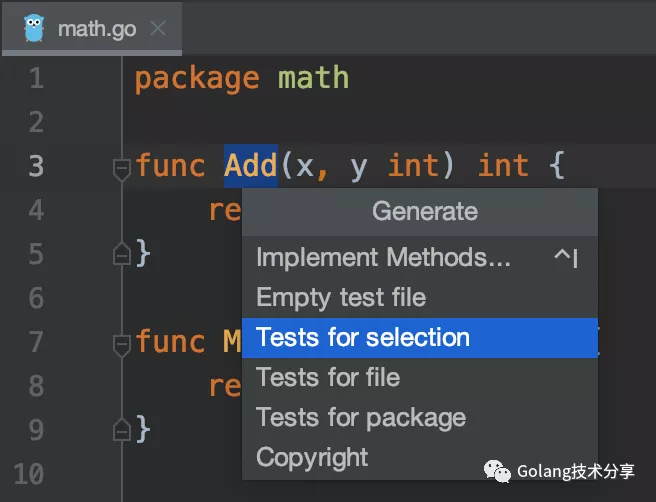This screenshot has width=656, height=502.
Task: Choose Empty test file option
Action: 341,297
